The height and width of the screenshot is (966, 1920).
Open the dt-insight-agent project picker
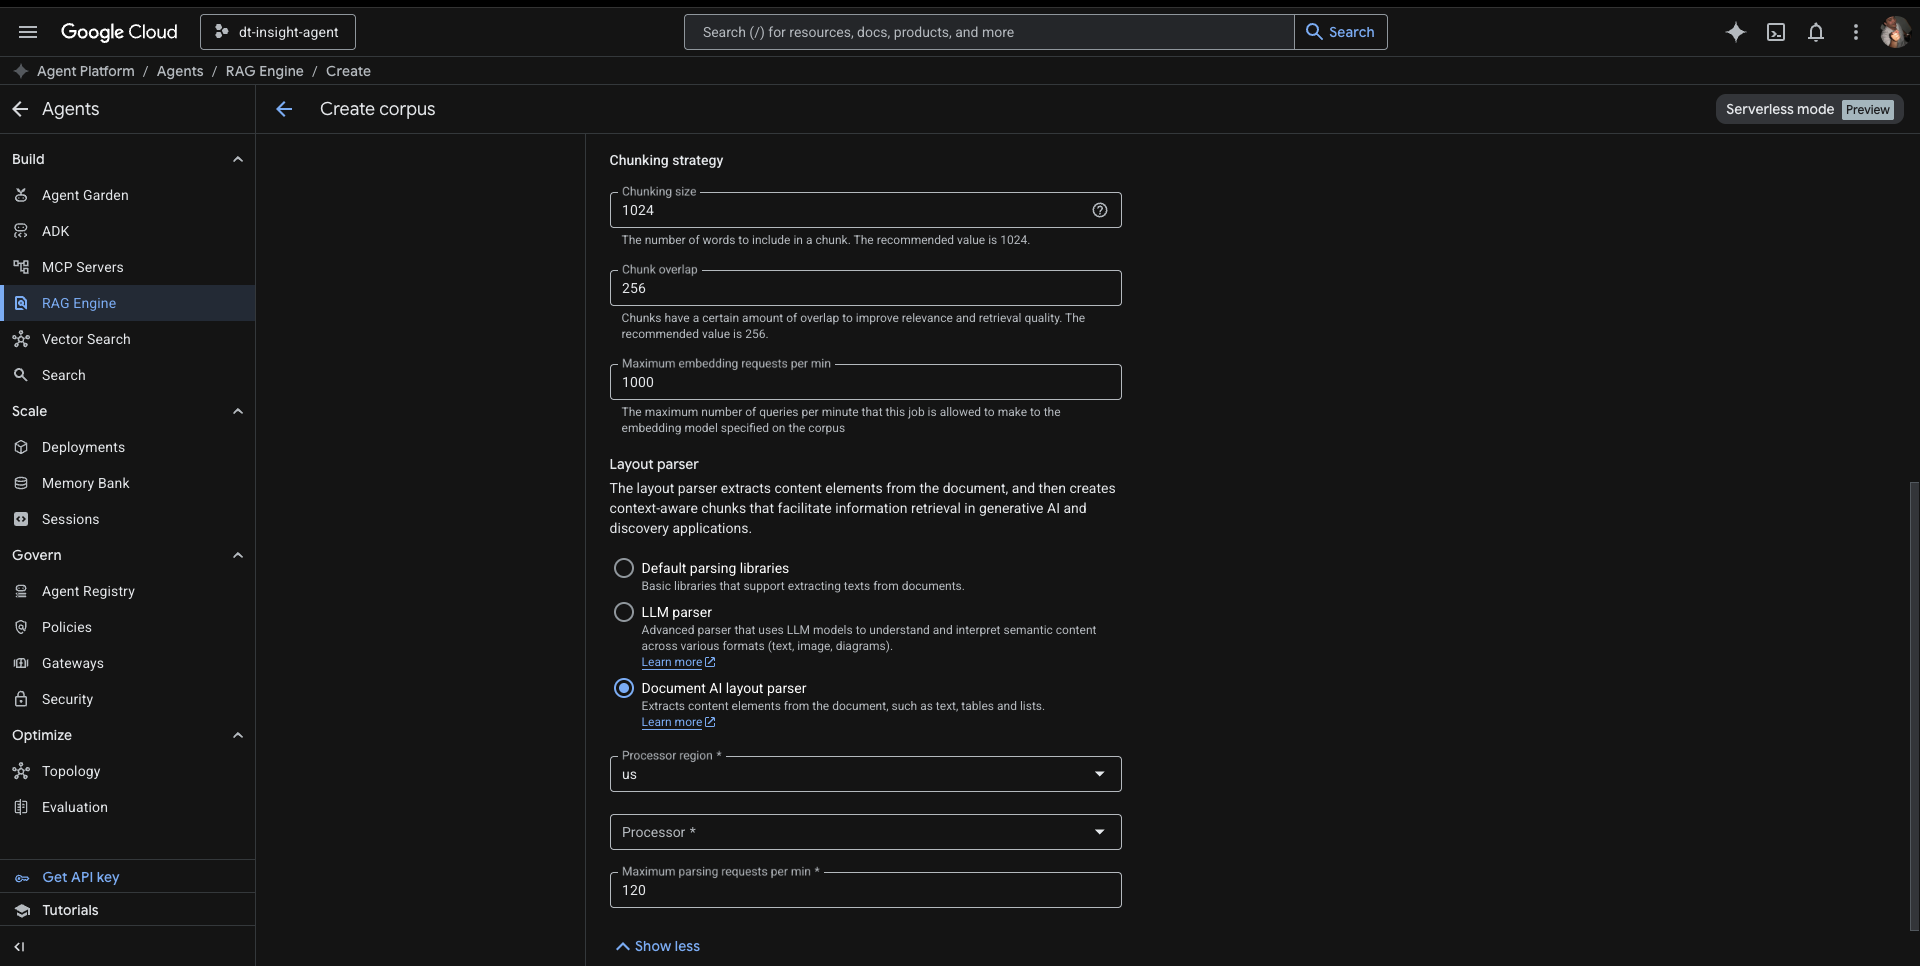pyautogui.click(x=278, y=32)
